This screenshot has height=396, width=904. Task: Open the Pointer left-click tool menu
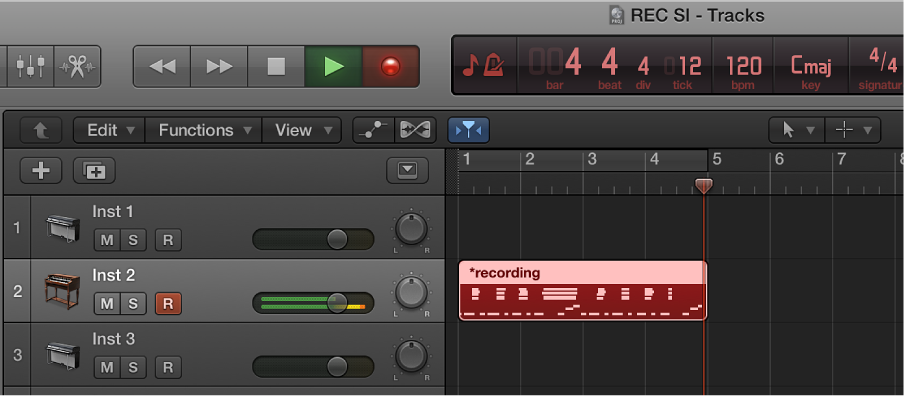click(x=797, y=130)
